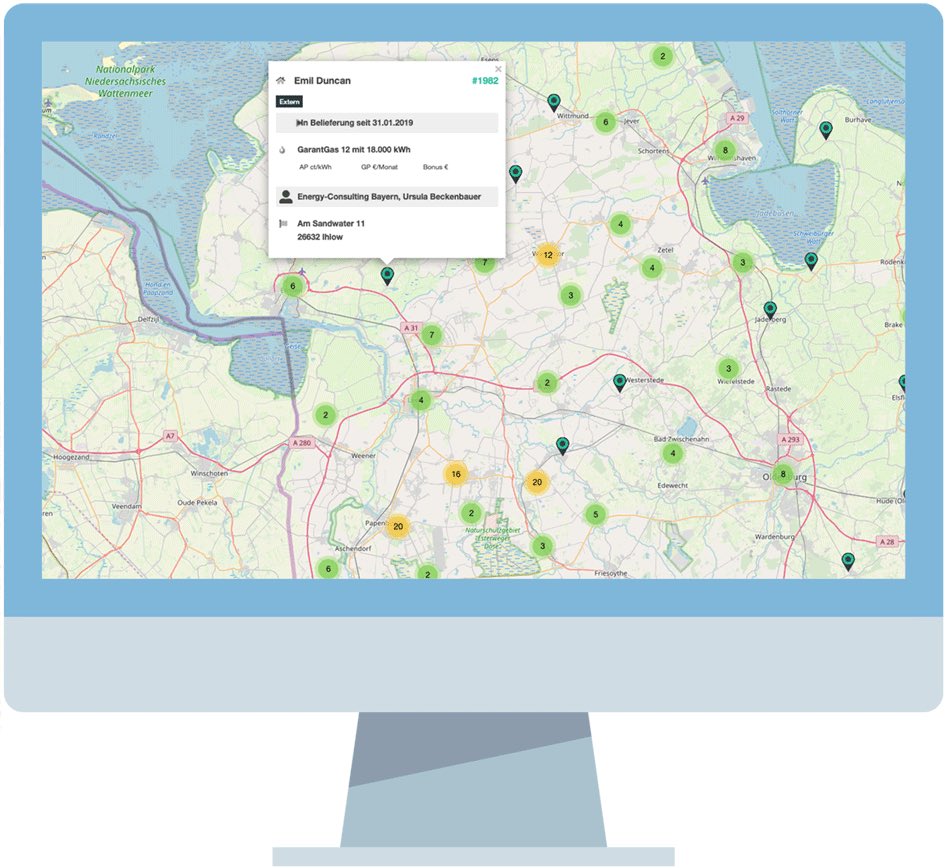Click the airport icon near Wilhelmshaven
Screen dimensions: 945x868
(705, 181)
